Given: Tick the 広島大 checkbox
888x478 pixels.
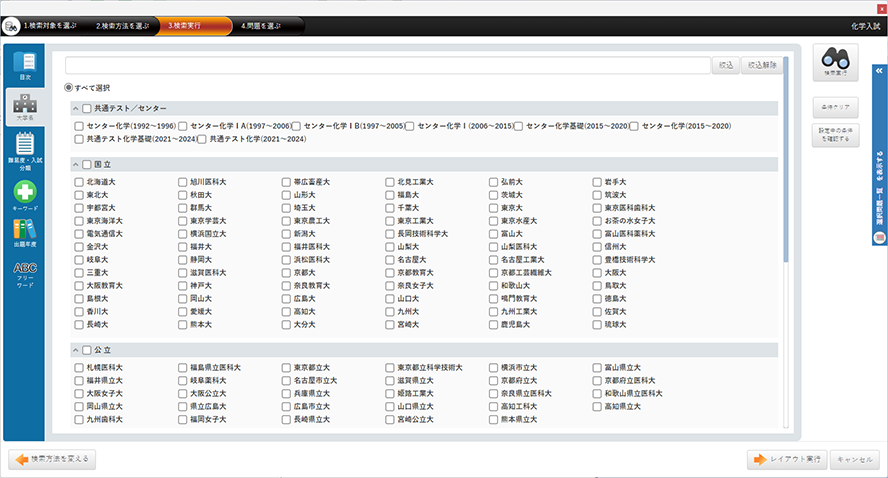Looking at the screenshot, I should tap(286, 298).
